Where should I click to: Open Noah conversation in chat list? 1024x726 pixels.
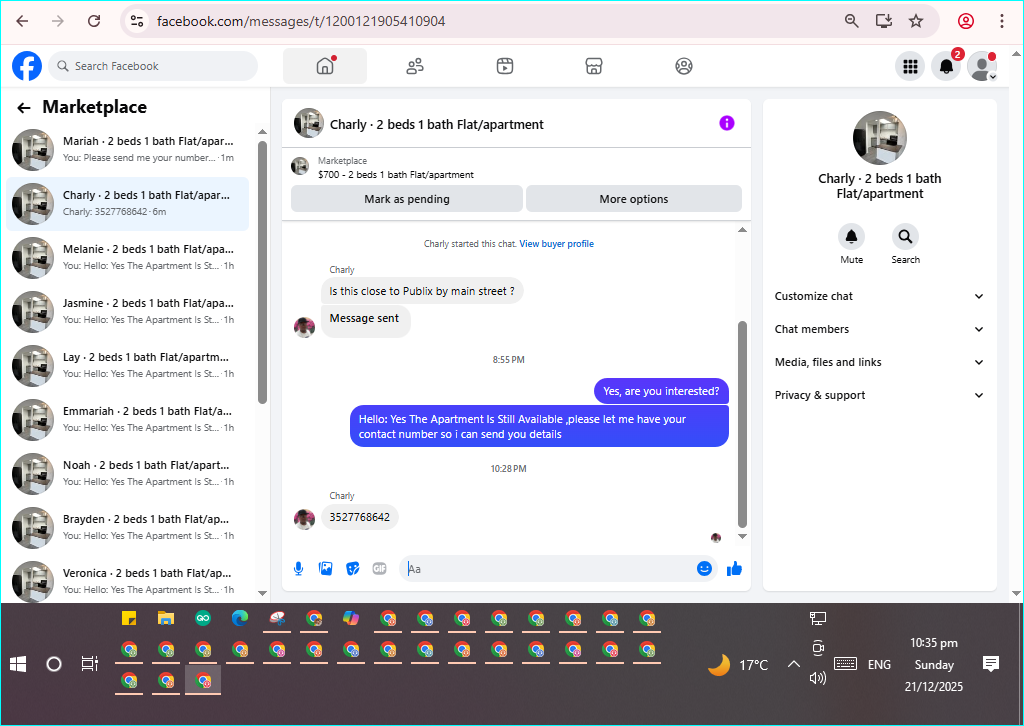pyautogui.click(x=128, y=473)
